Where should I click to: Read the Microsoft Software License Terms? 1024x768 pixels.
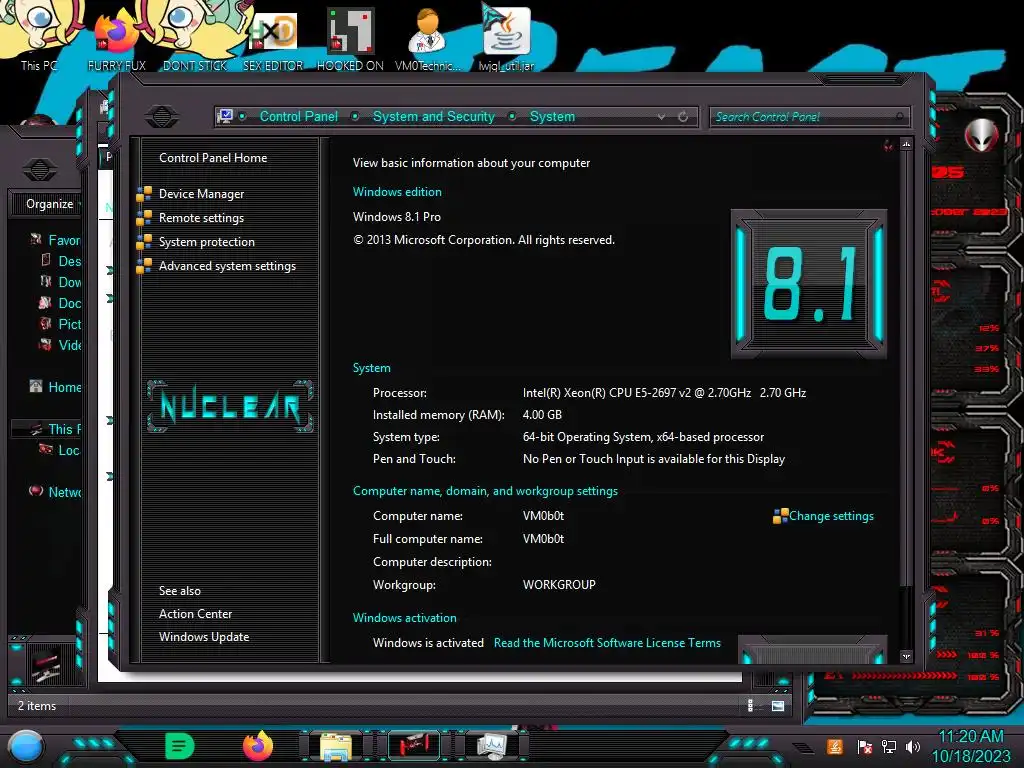607,643
